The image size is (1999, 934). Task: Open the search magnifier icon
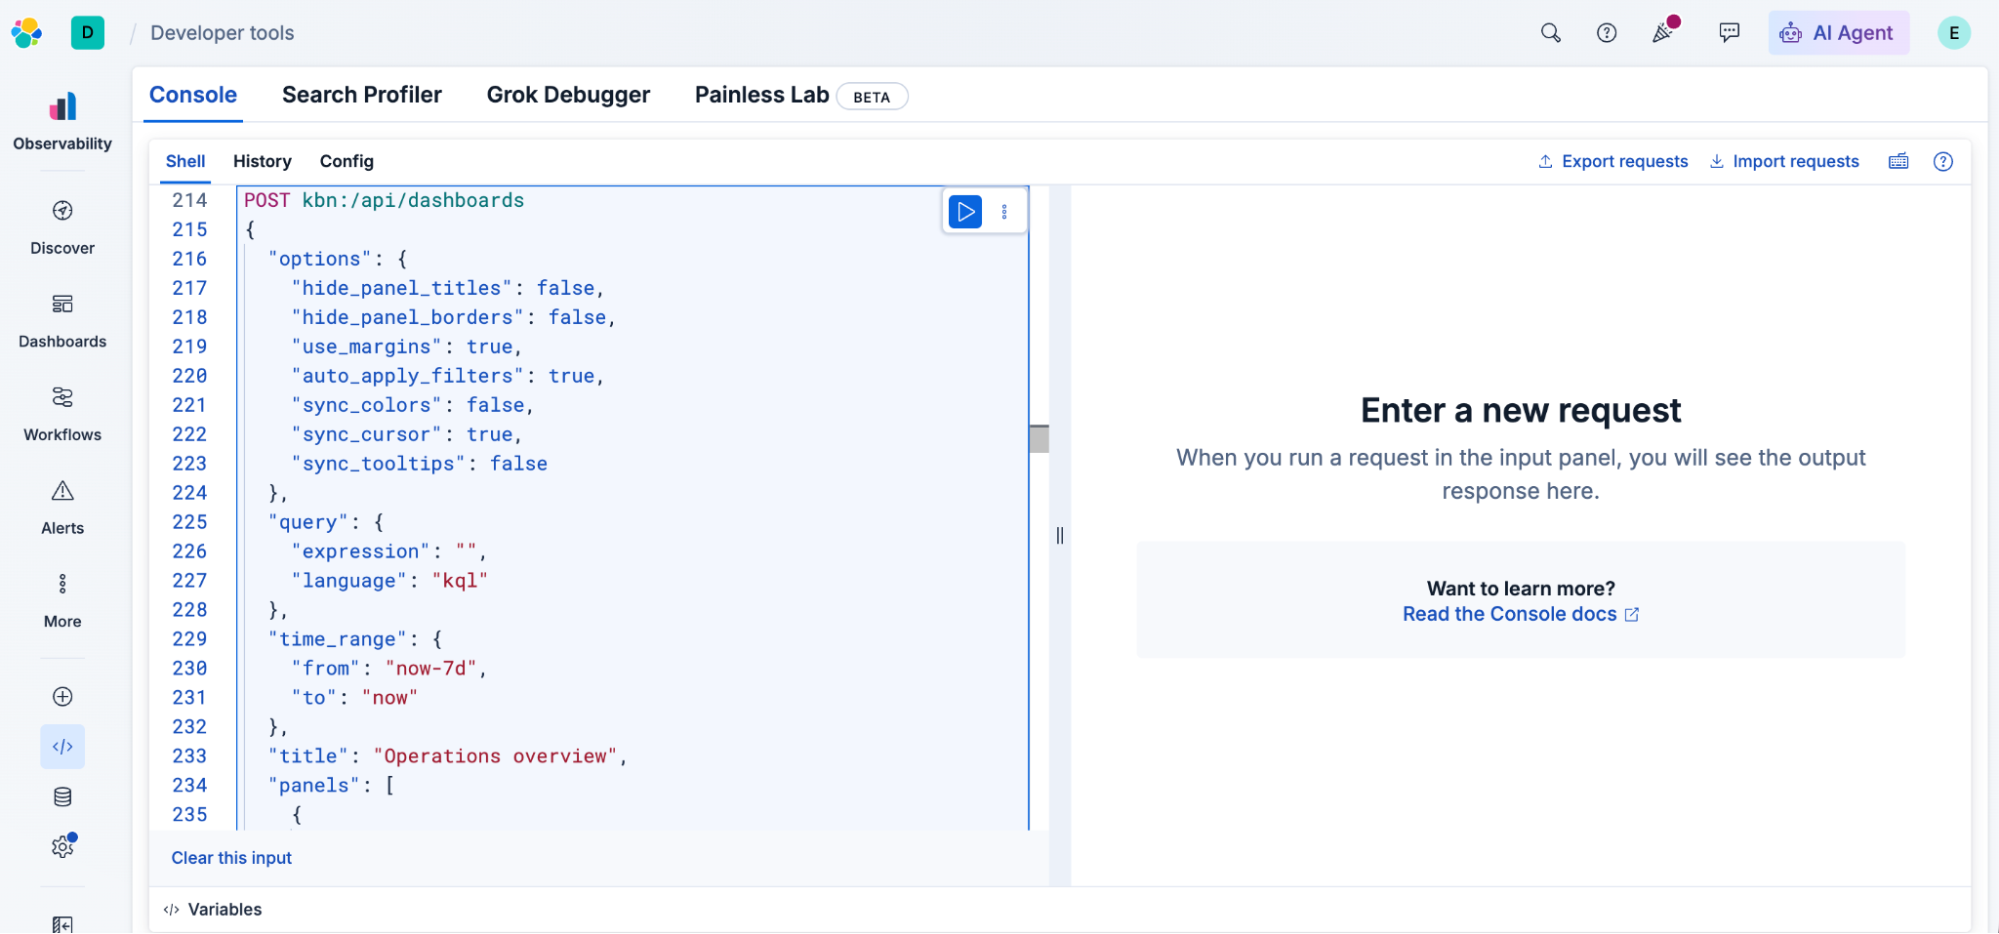point(1550,33)
